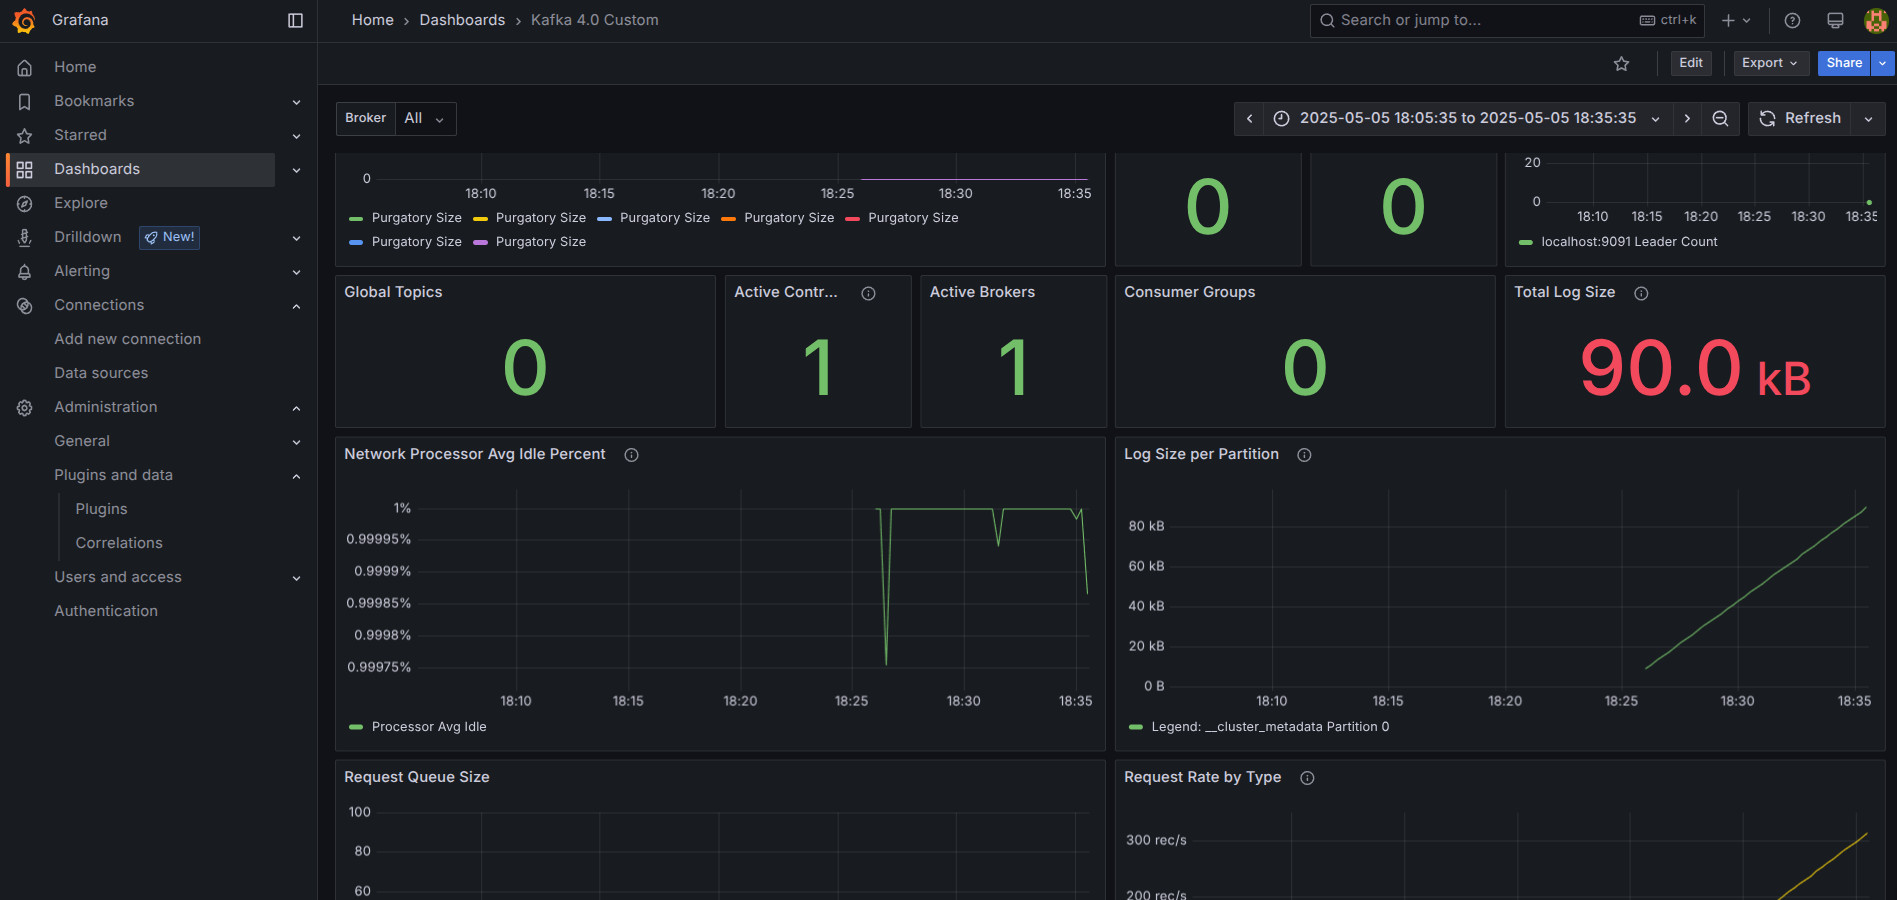Open the time range picker
The height and width of the screenshot is (900, 1897).
[x=1467, y=118]
